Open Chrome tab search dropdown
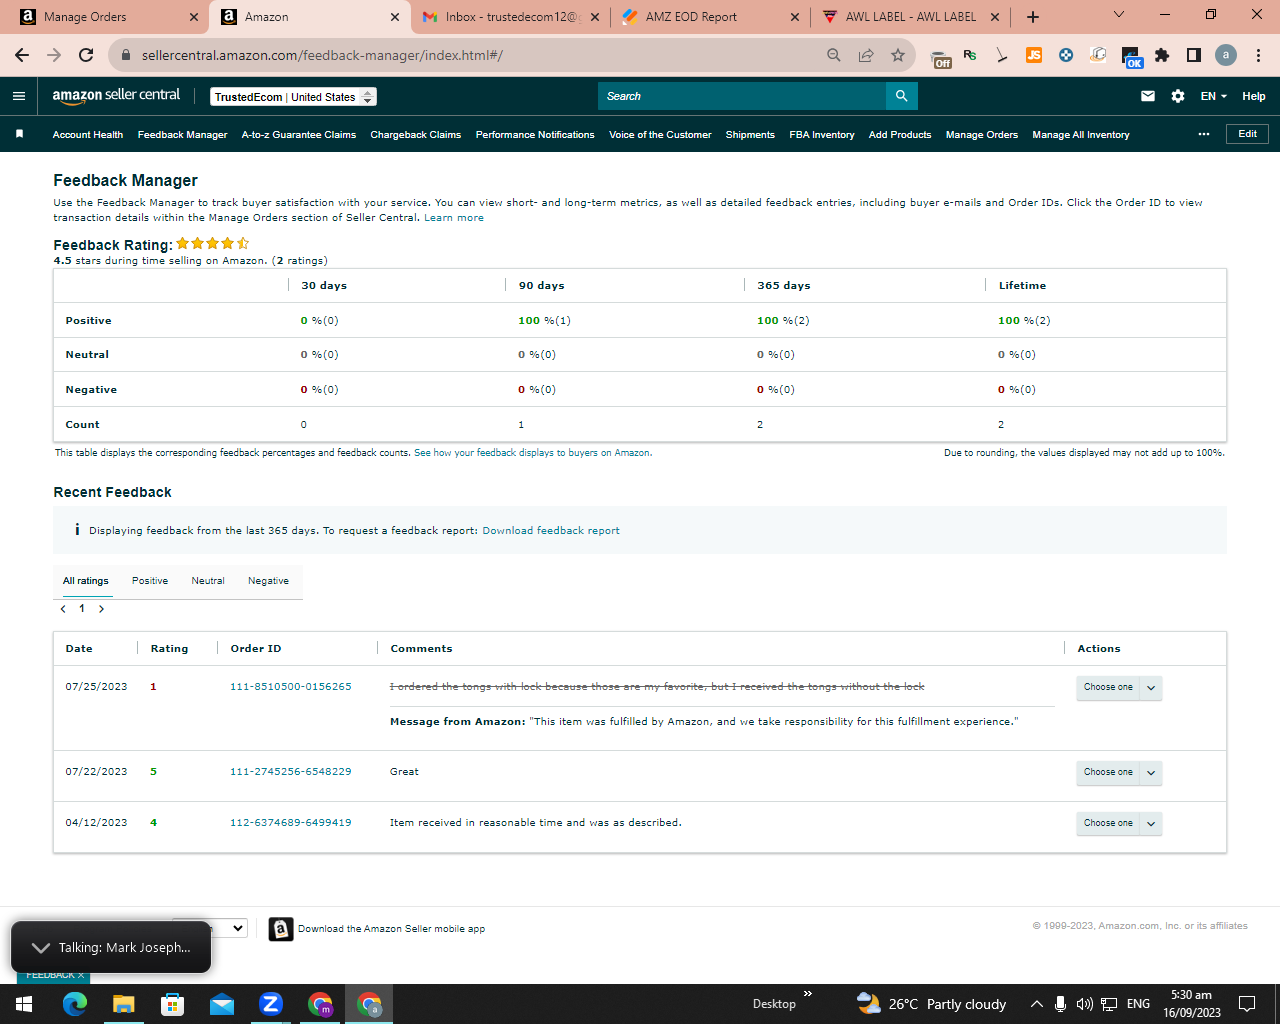The image size is (1280, 1024). coord(1119,15)
